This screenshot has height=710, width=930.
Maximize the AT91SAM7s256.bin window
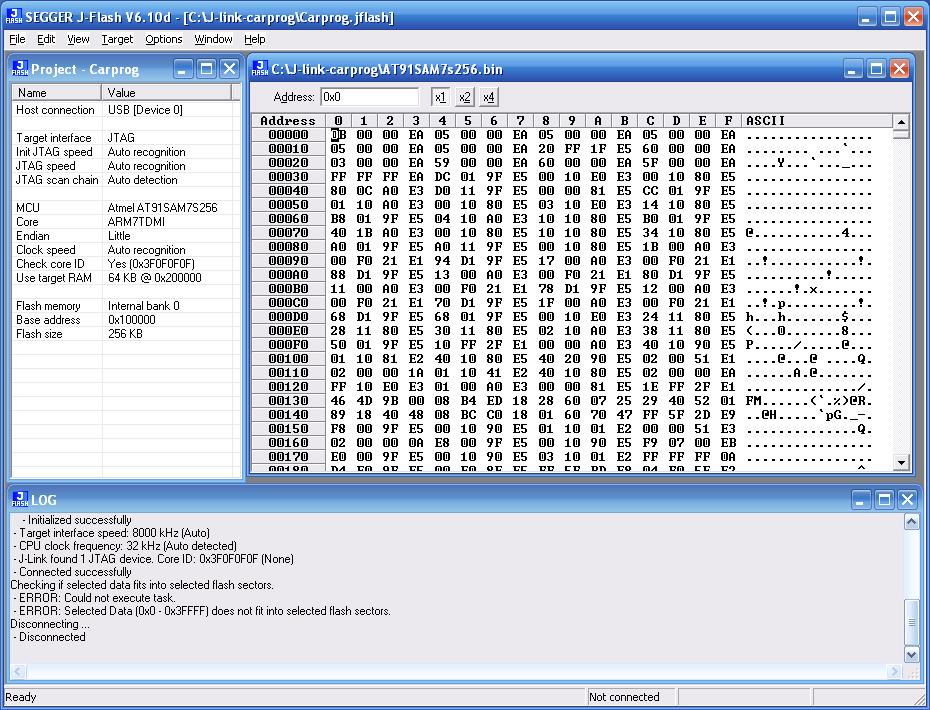[x=877, y=69]
